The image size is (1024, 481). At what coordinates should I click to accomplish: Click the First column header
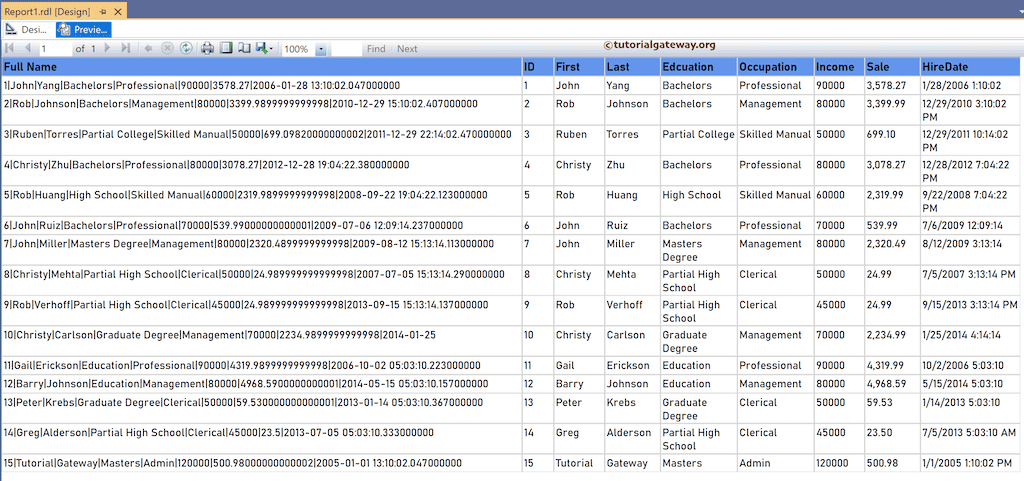point(579,67)
